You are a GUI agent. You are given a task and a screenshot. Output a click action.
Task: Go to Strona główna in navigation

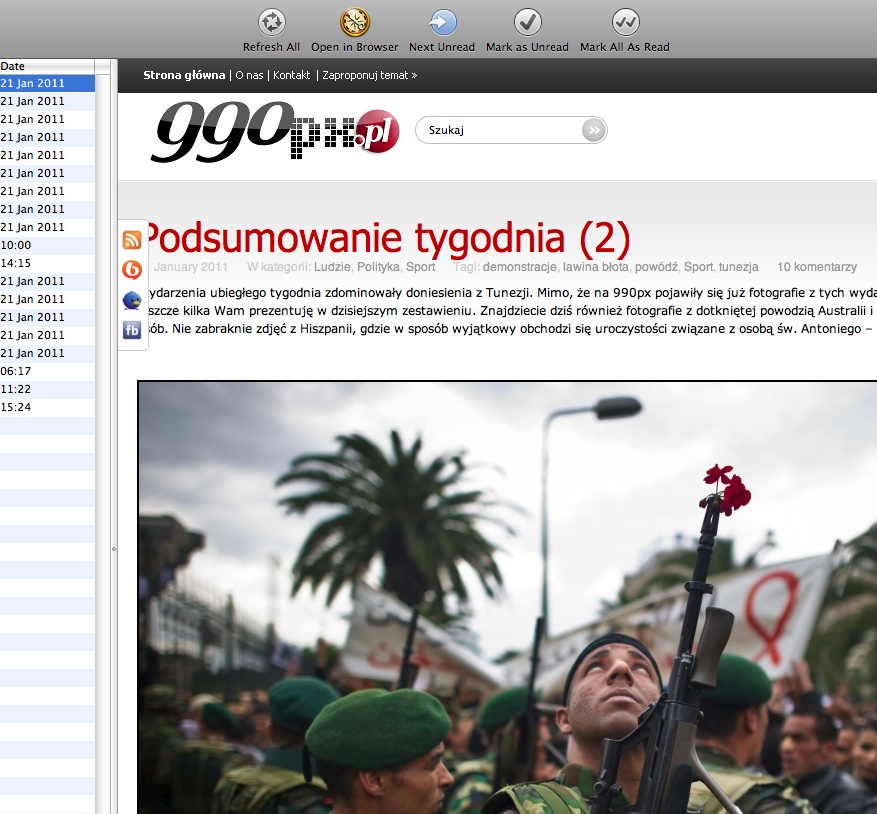(x=184, y=75)
